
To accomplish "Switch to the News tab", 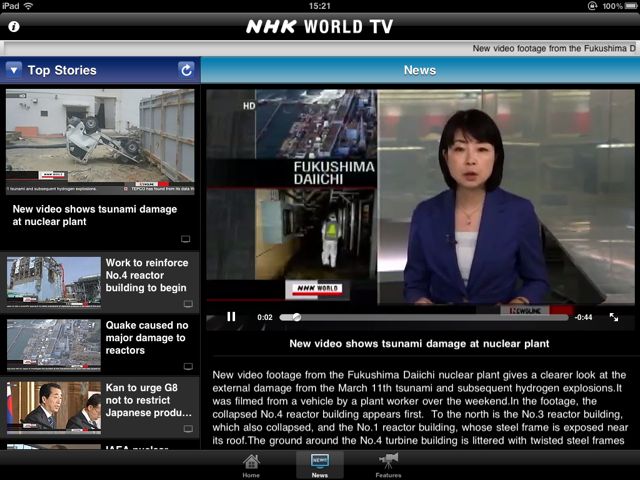I will (x=320, y=466).
